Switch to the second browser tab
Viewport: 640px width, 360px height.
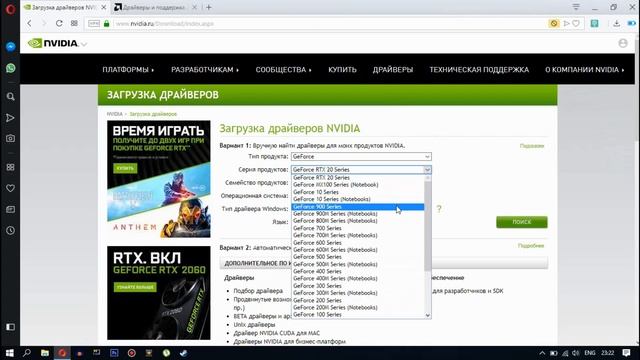(x=153, y=7)
